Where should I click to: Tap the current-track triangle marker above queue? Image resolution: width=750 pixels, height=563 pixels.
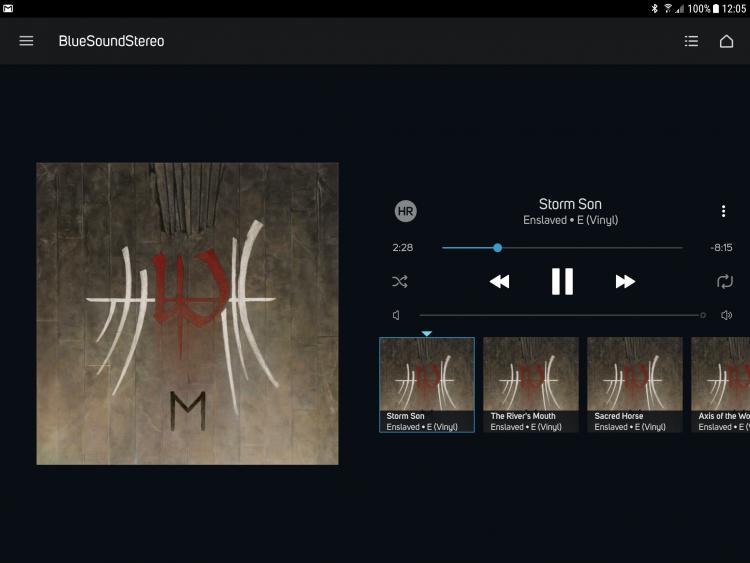pyautogui.click(x=427, y=333)
